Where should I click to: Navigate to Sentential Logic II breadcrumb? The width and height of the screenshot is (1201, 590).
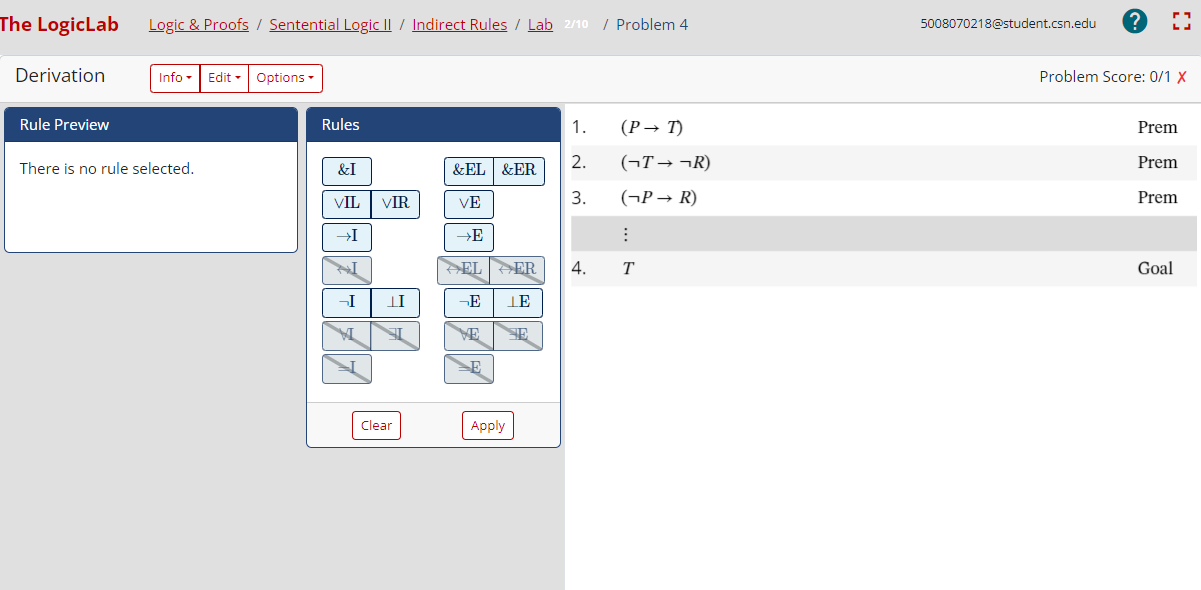click(x=330, y=24)
